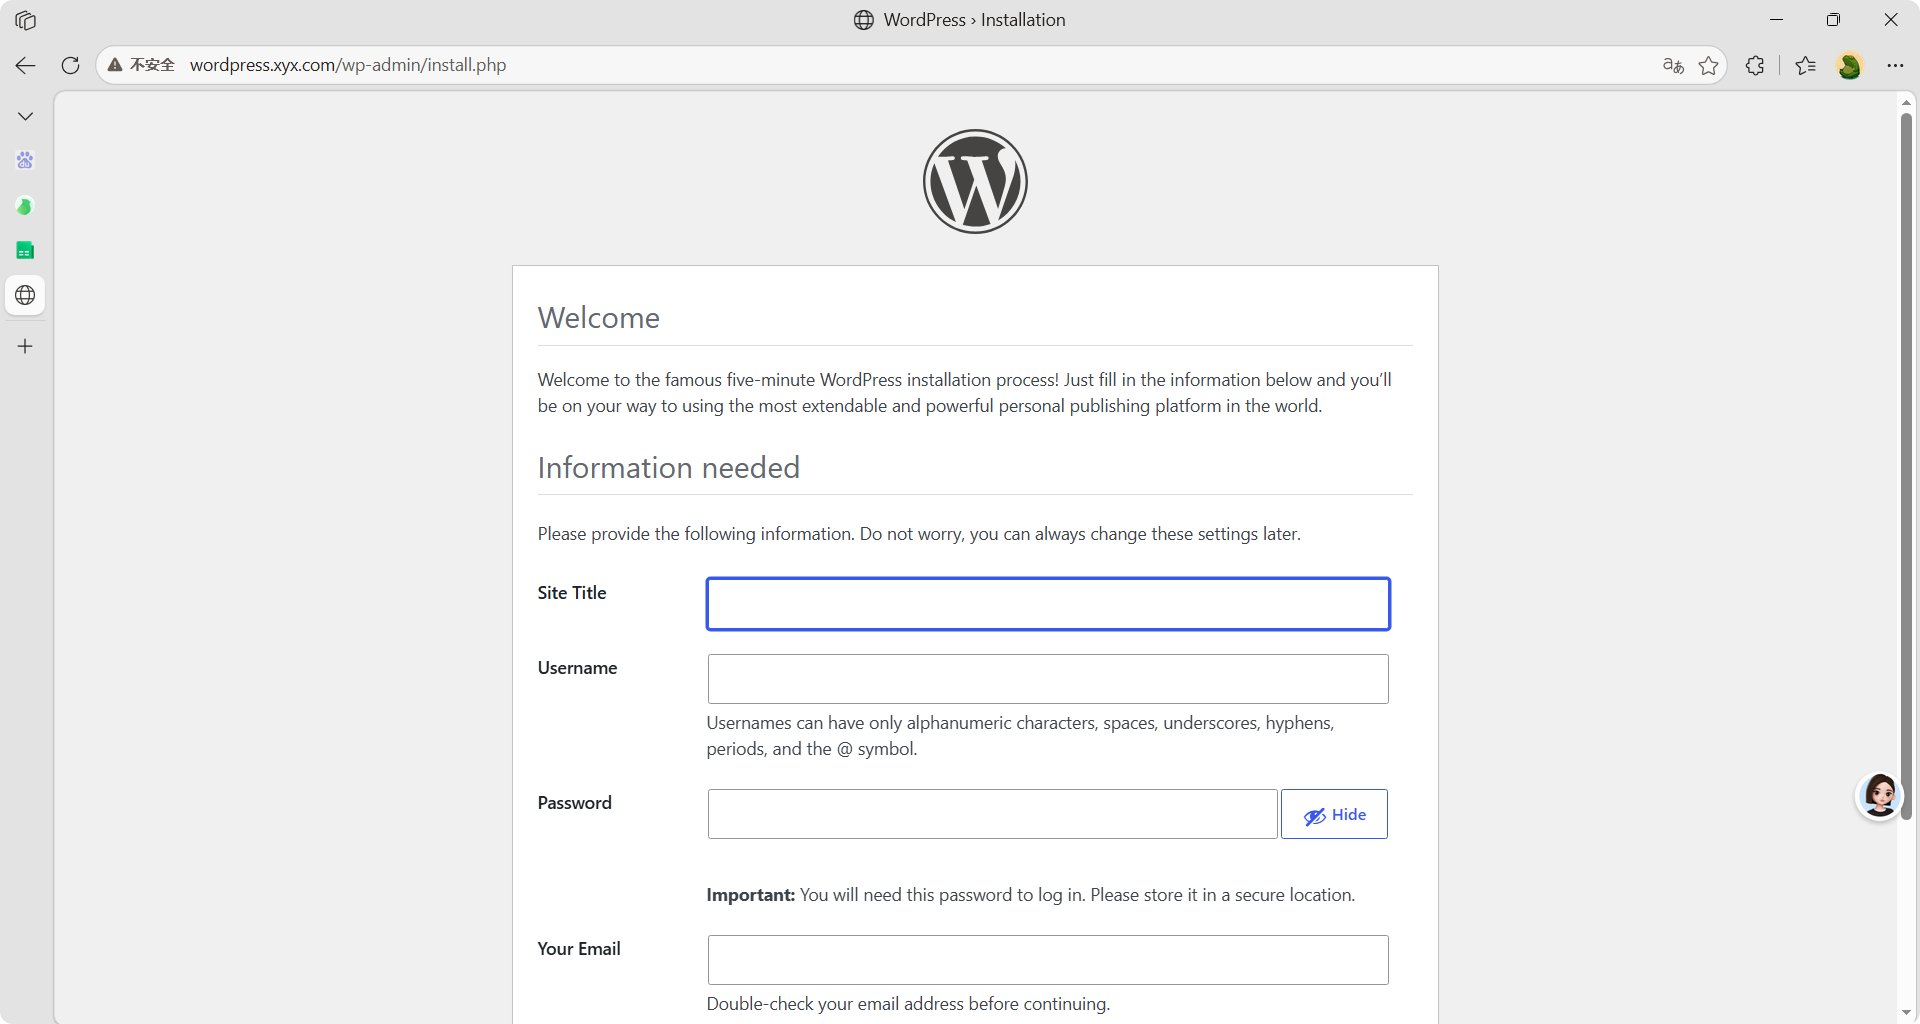Click the scrollbar up arrow
This screenshot has width=1920, height=1024.
tap(1906, 102)
